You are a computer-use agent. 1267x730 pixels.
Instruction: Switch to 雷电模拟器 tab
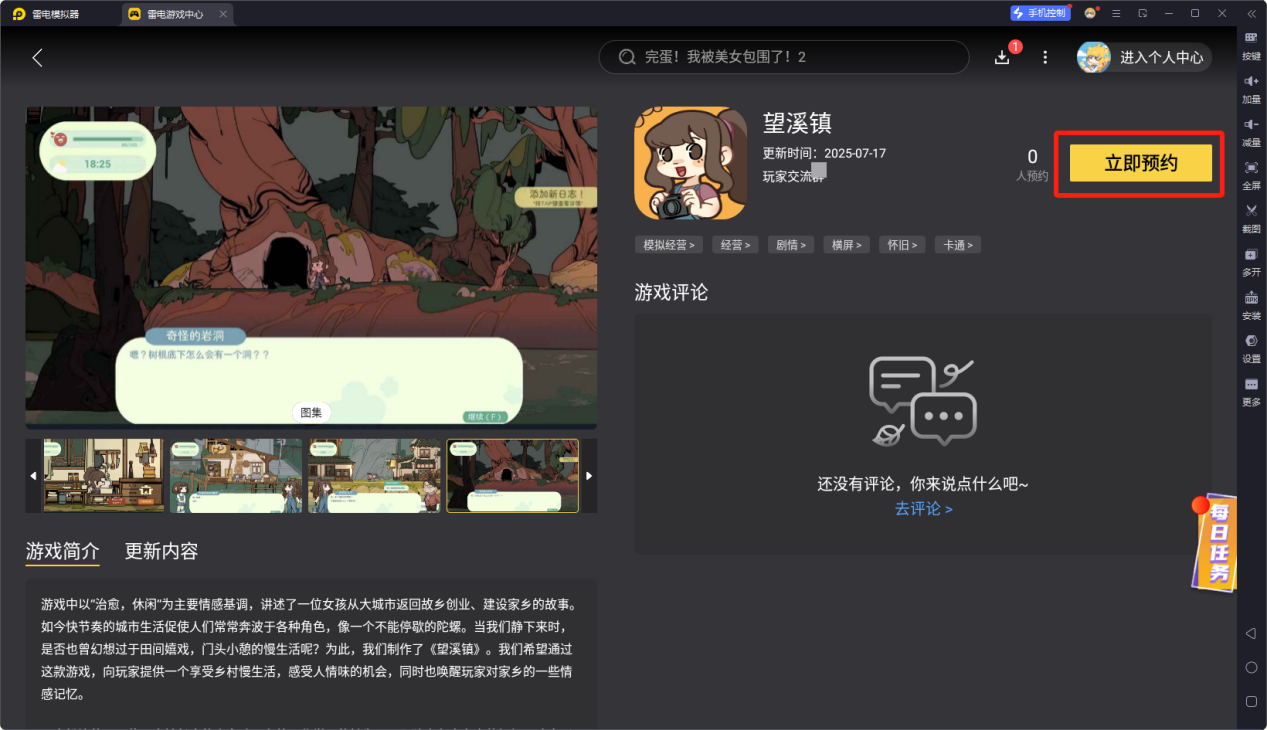click(x=48, y=14)
